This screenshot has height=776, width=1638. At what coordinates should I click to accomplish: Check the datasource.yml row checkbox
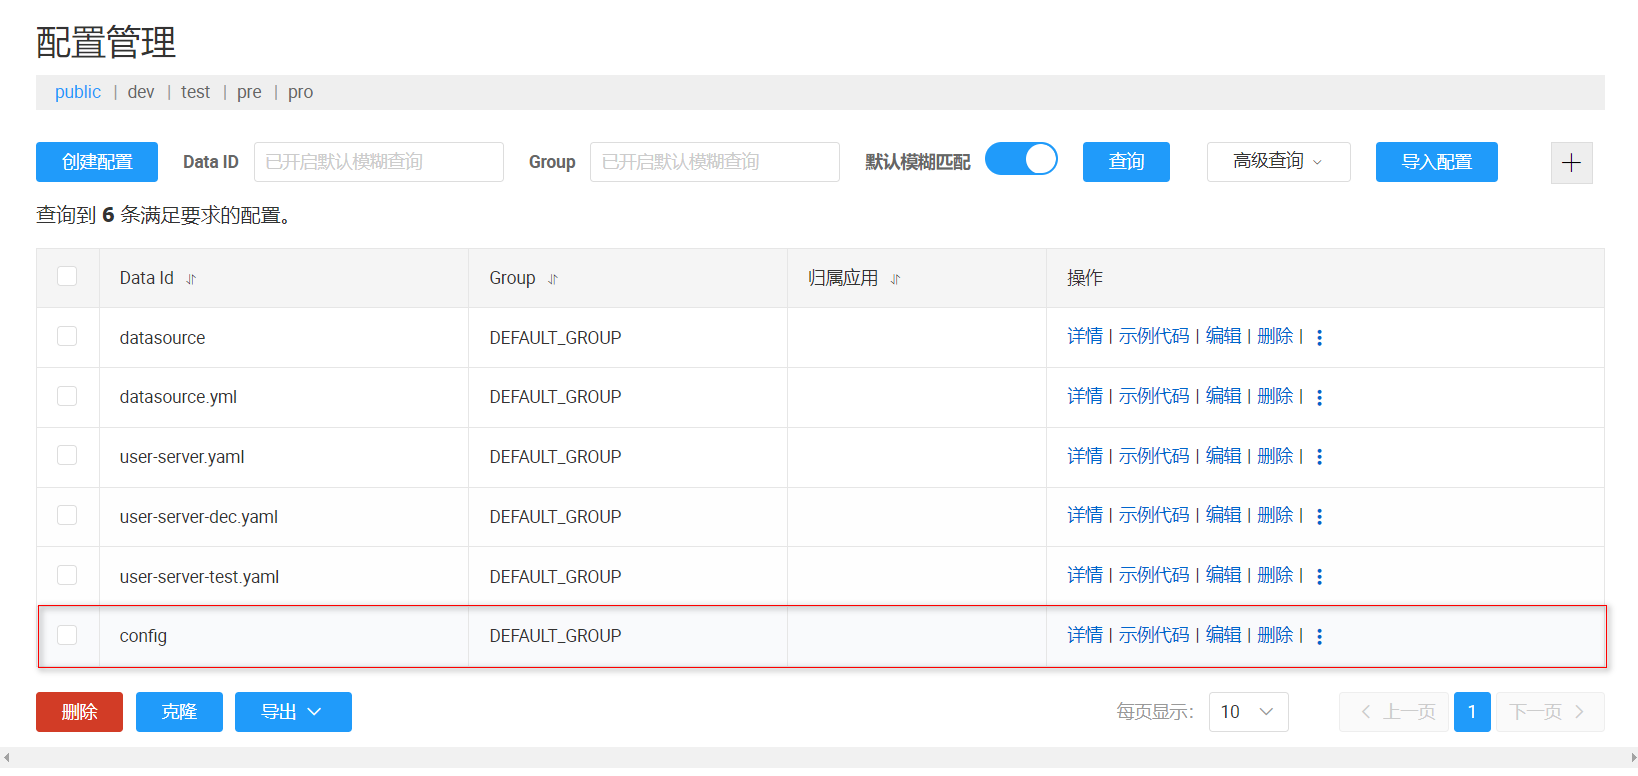tap(67, 396)
